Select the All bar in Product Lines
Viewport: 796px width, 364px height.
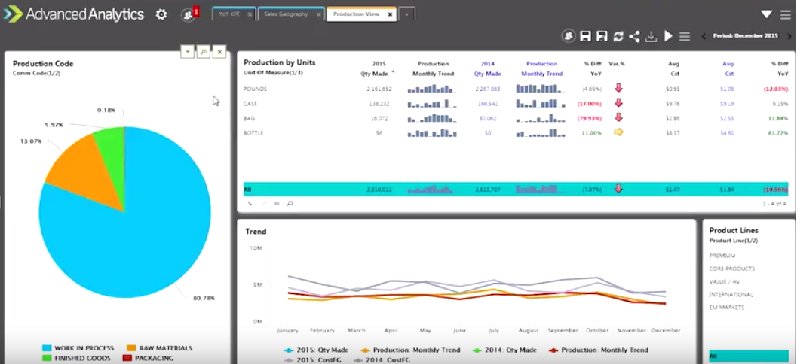point(749,356)
